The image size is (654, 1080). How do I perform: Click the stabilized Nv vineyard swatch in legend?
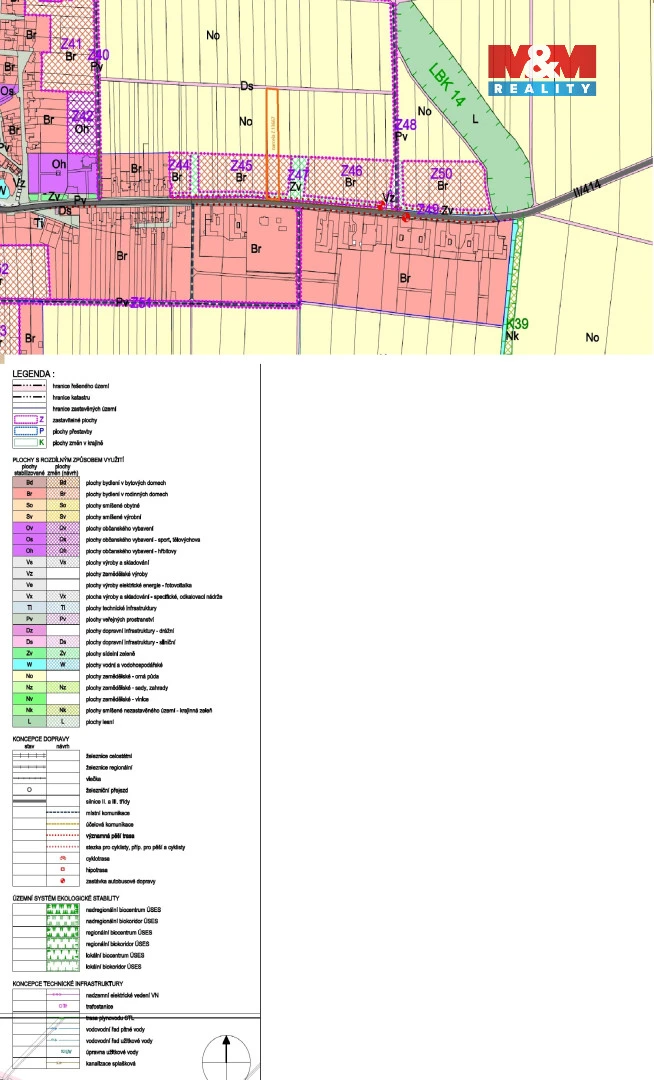30,698
